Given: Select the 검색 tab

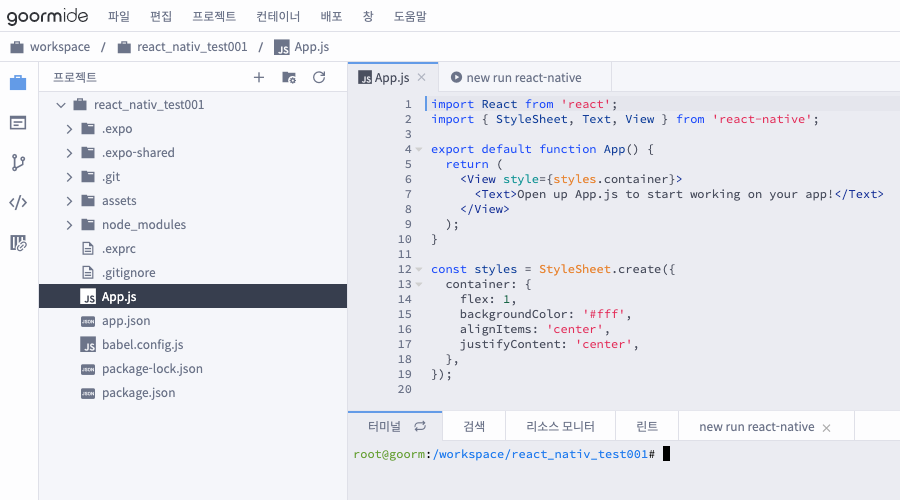Looking at the screenshot, I should 474,427.
